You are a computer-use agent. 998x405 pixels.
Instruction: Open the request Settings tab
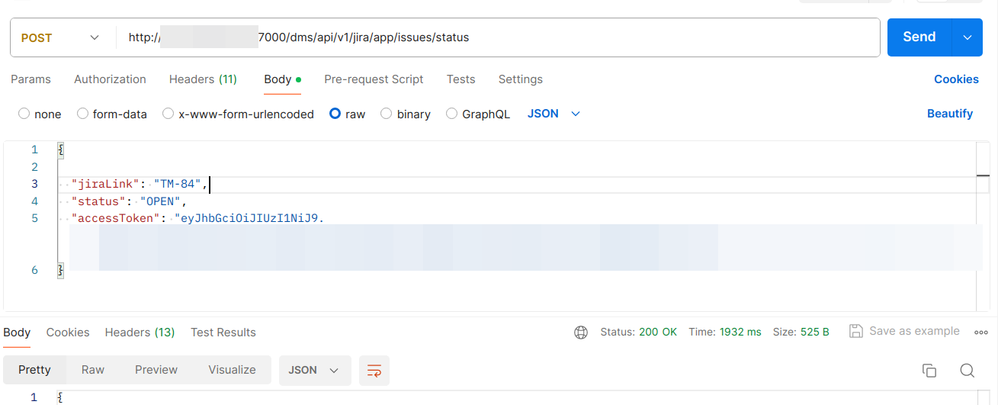[520, 80]
